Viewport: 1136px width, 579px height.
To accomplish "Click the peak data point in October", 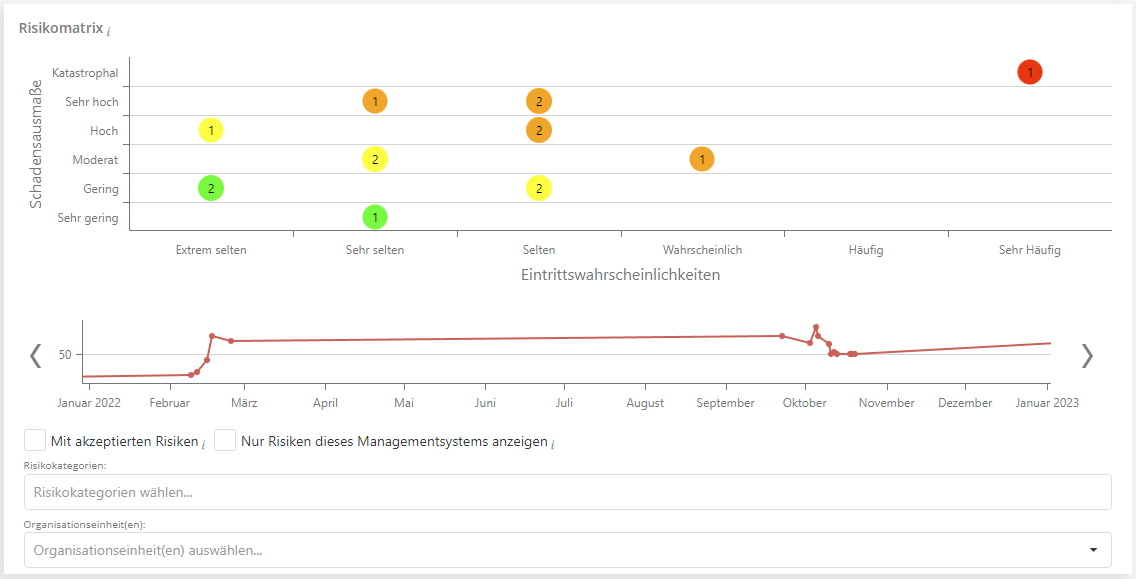I will pos(816,327).
